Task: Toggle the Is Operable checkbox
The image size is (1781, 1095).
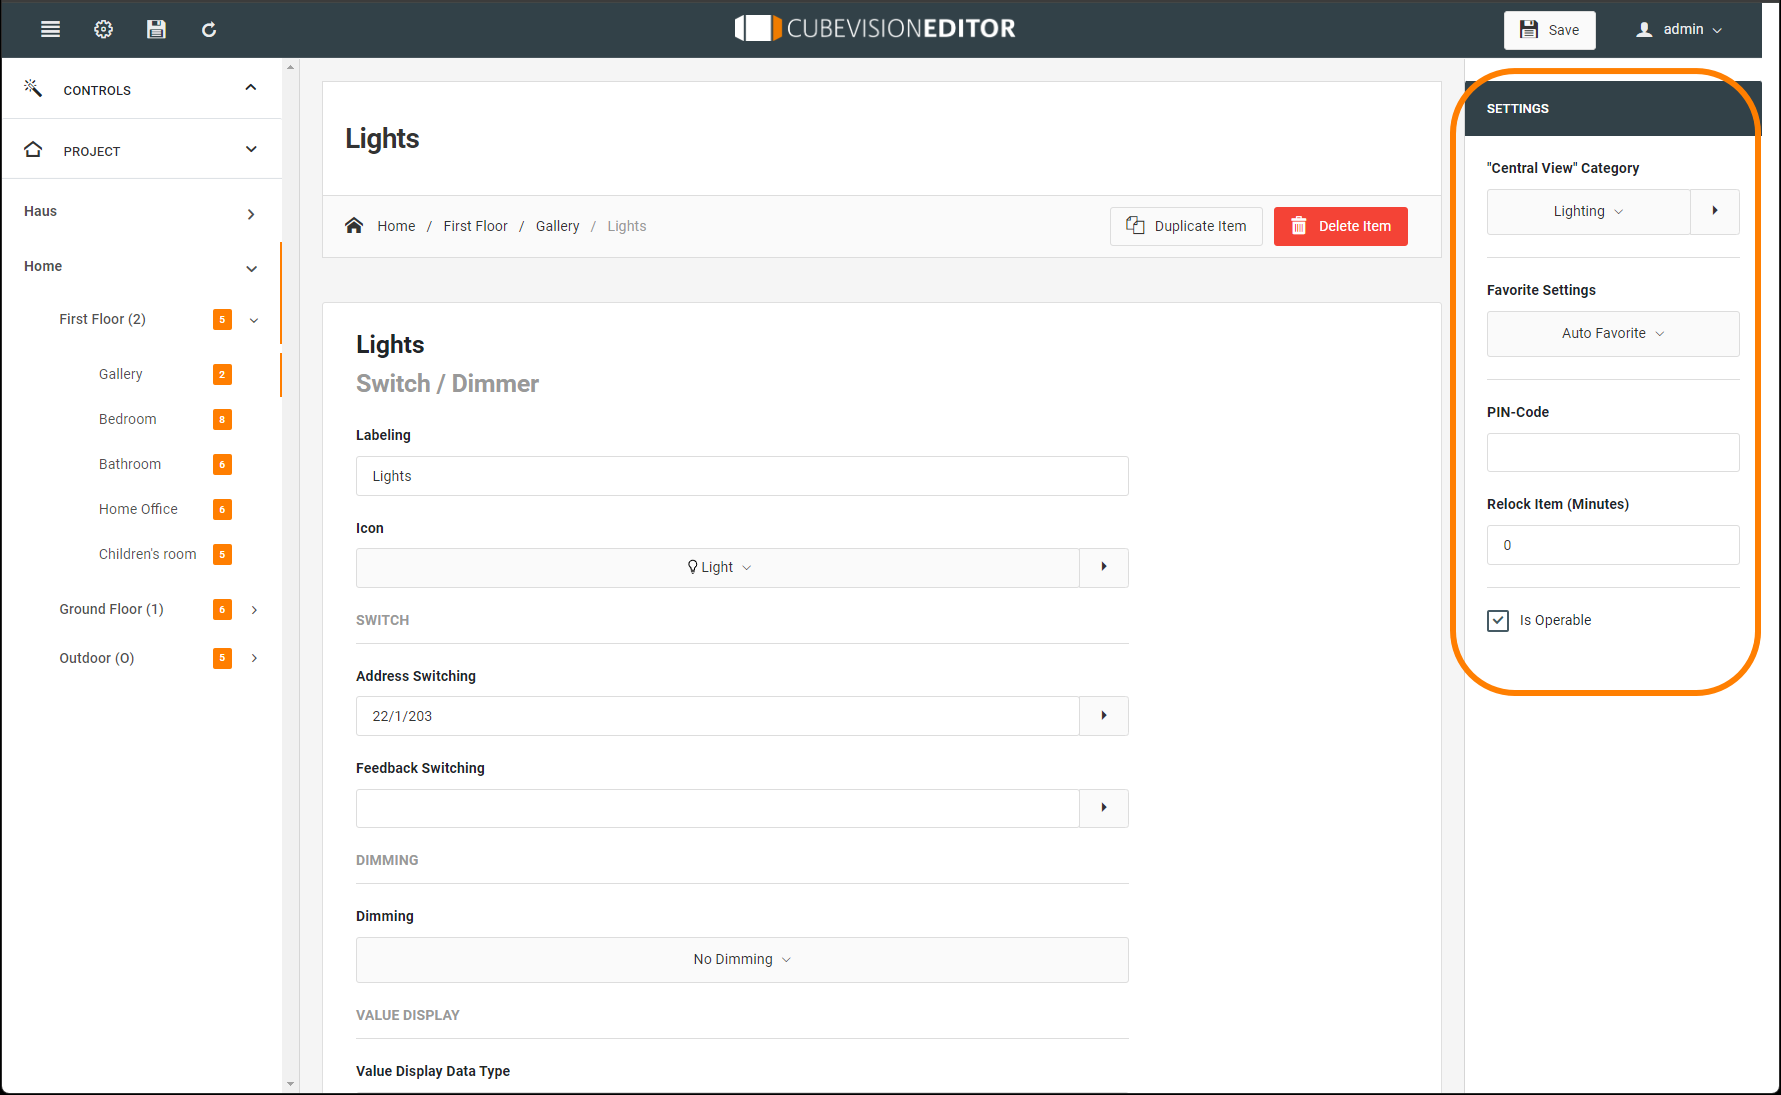Action: click(x=1498, y=620)
